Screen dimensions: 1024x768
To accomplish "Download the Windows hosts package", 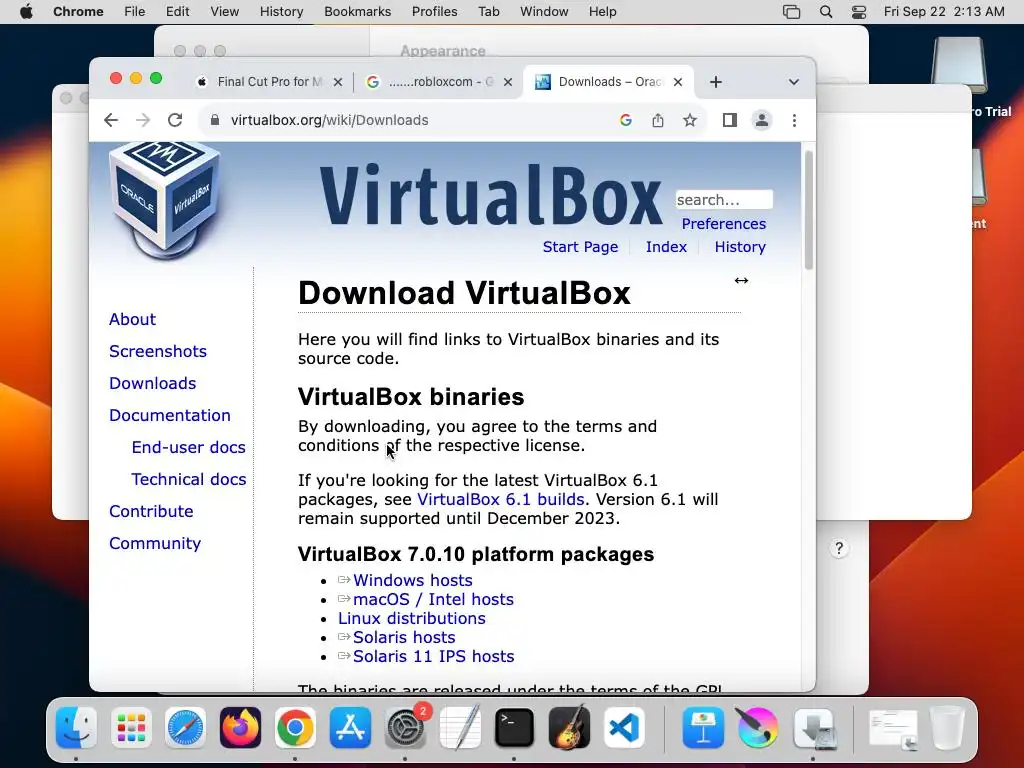I will pyautogui.click(x=413, y=581).
